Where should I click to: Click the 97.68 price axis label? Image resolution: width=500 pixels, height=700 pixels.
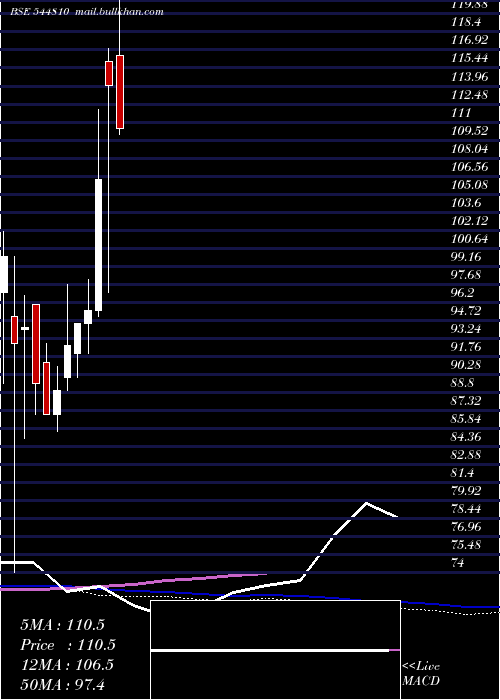click(x=466, y=275)
